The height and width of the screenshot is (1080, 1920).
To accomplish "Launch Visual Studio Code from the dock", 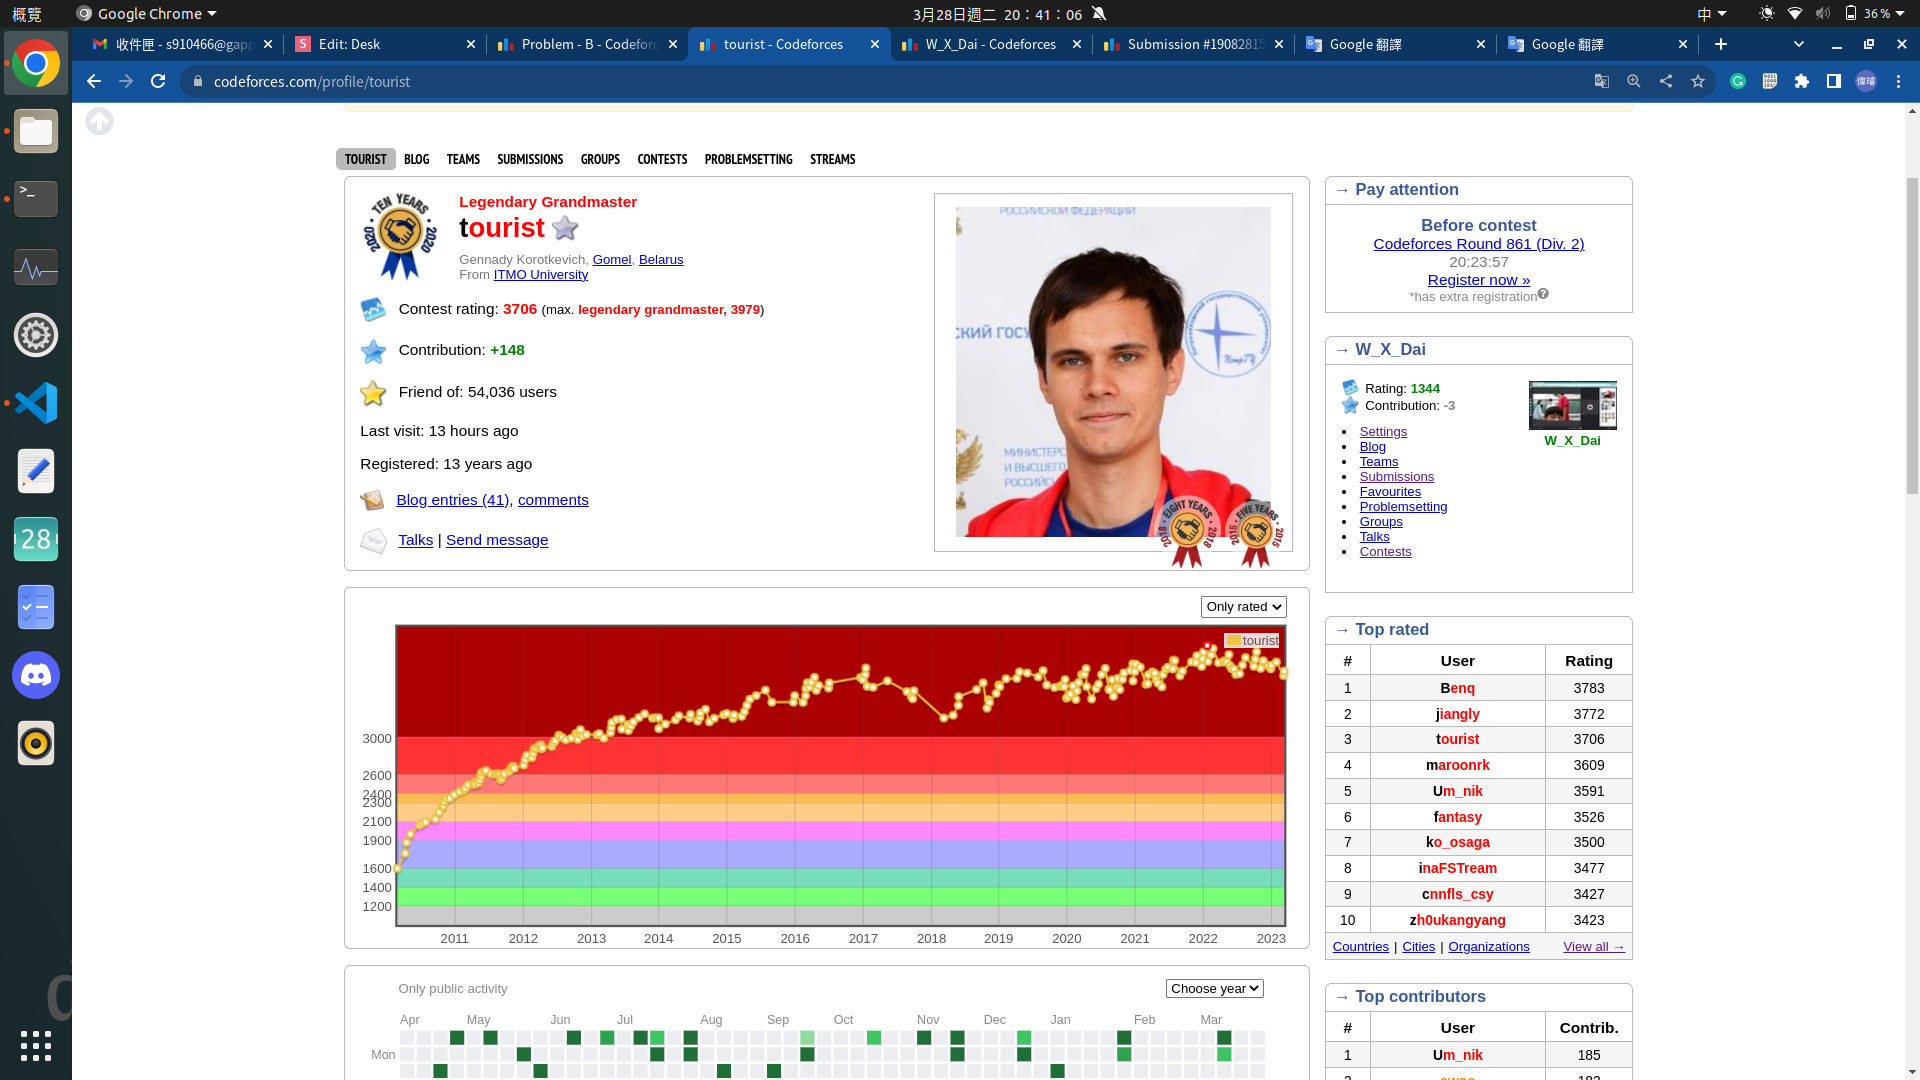I will point(36,404).
